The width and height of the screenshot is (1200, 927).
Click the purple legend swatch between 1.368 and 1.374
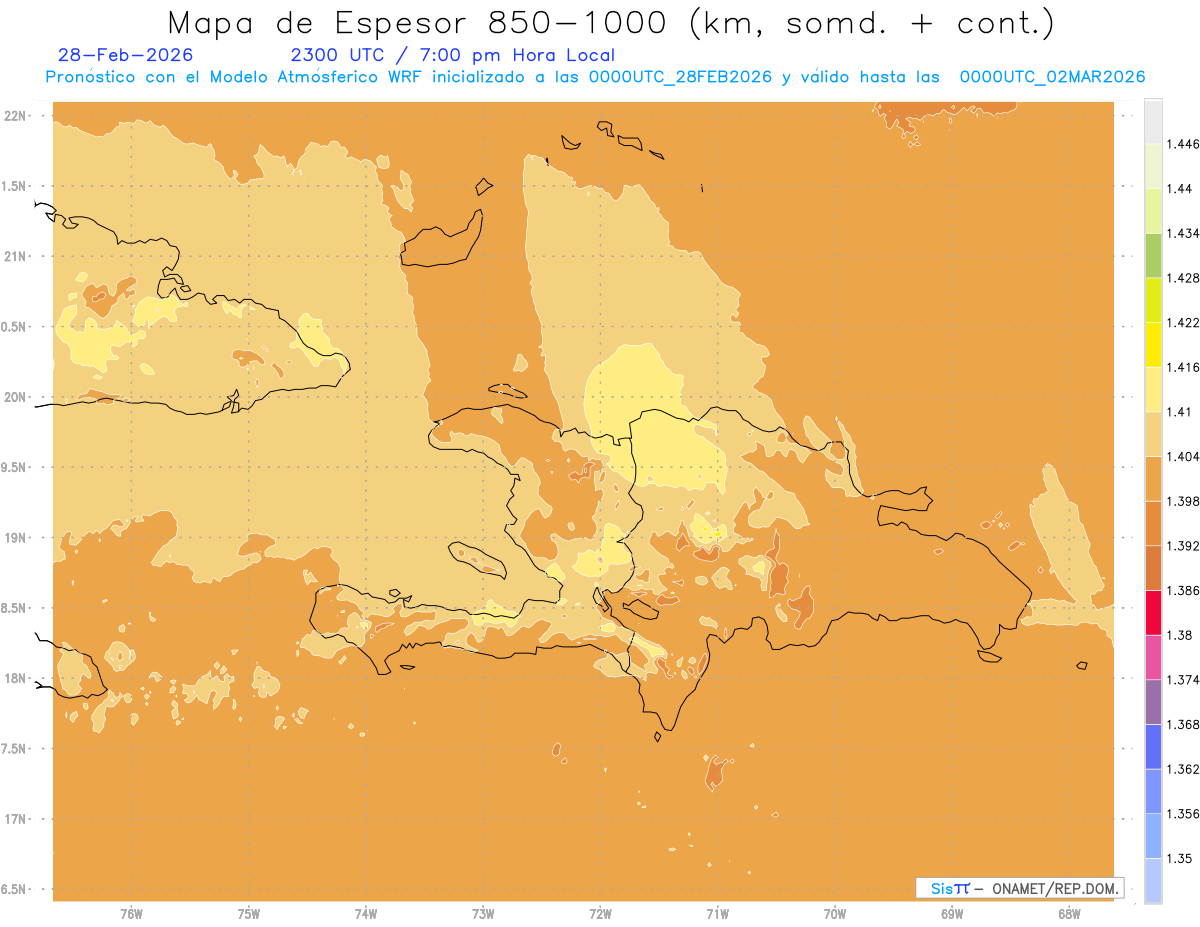[x=1153, y=702]
